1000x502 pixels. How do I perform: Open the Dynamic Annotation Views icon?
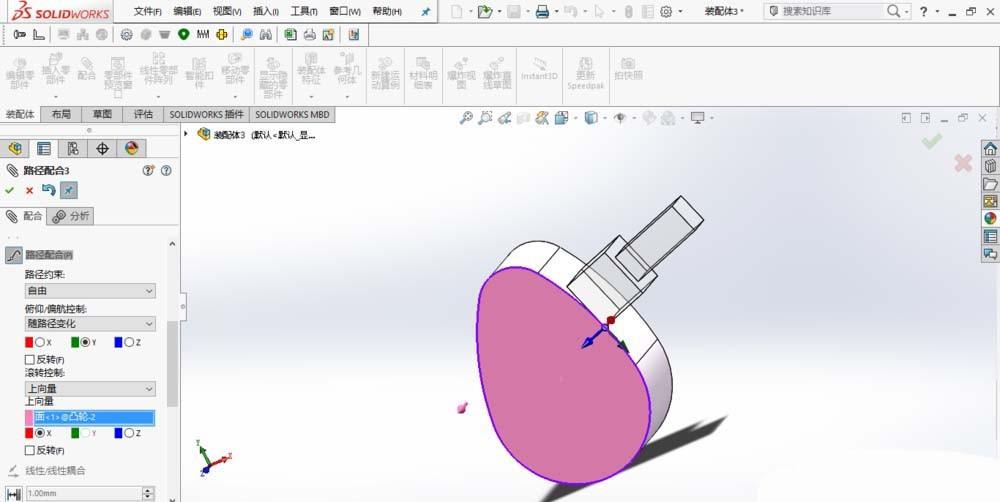click(x=543, y=117)
